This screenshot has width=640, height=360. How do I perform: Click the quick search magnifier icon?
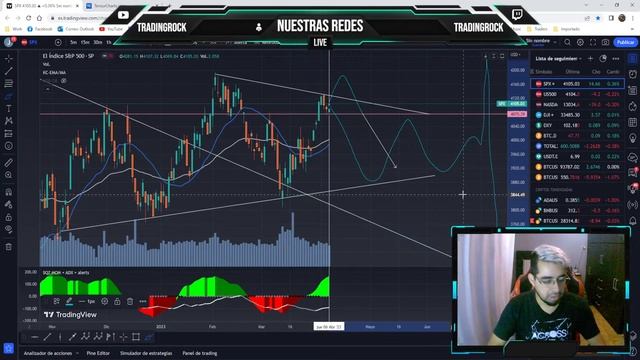tap(567, 42)
